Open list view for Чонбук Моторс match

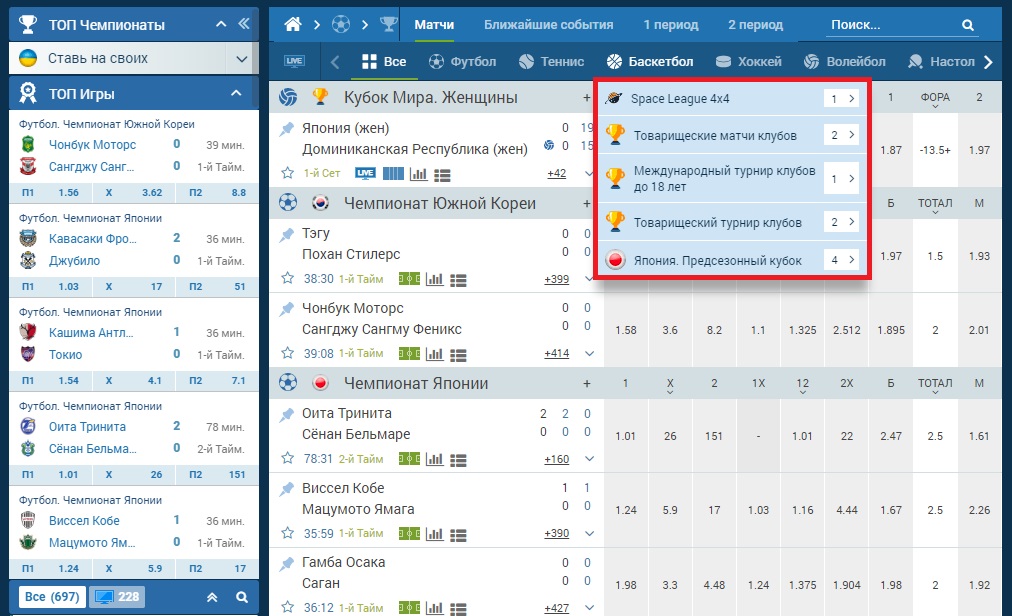pyautogui.click(x=458, y=354)
